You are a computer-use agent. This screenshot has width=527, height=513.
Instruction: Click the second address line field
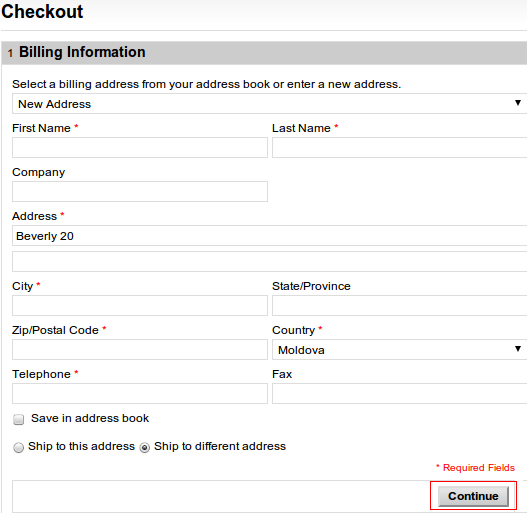point(270,261)
